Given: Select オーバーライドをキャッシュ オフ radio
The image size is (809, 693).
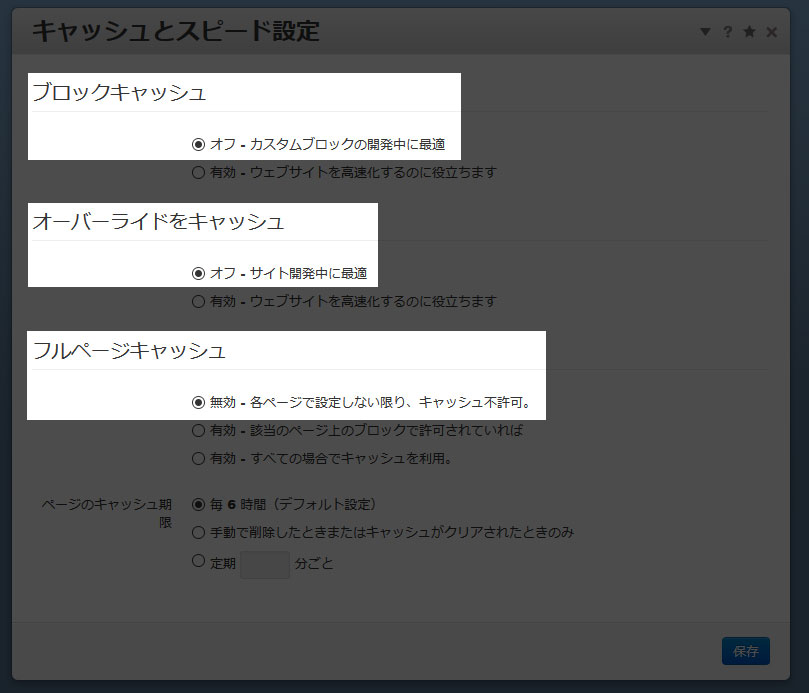Looking at the screenshot, I should tap(198, 273).
